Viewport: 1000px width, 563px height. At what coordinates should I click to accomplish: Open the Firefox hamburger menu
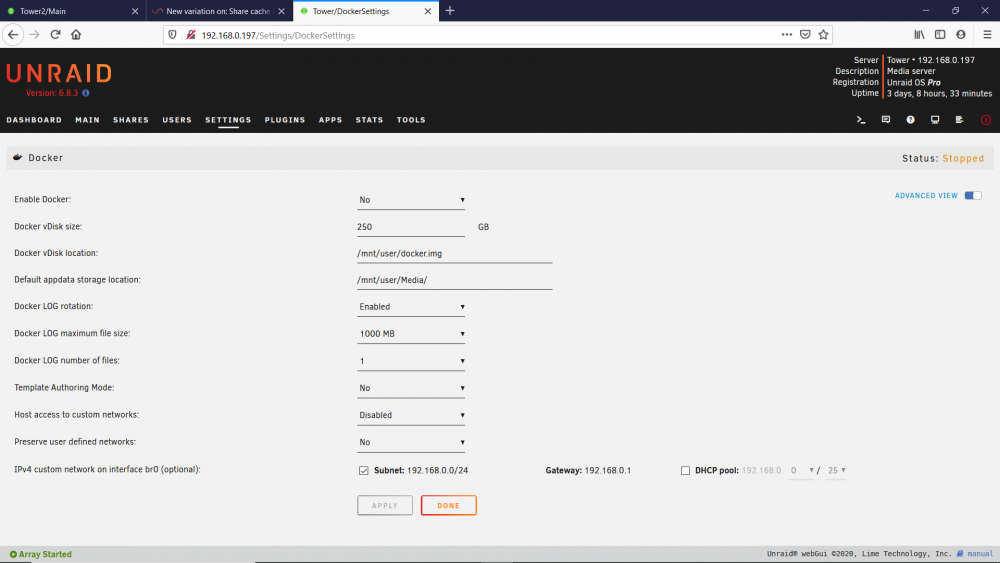tap(987, 34)
